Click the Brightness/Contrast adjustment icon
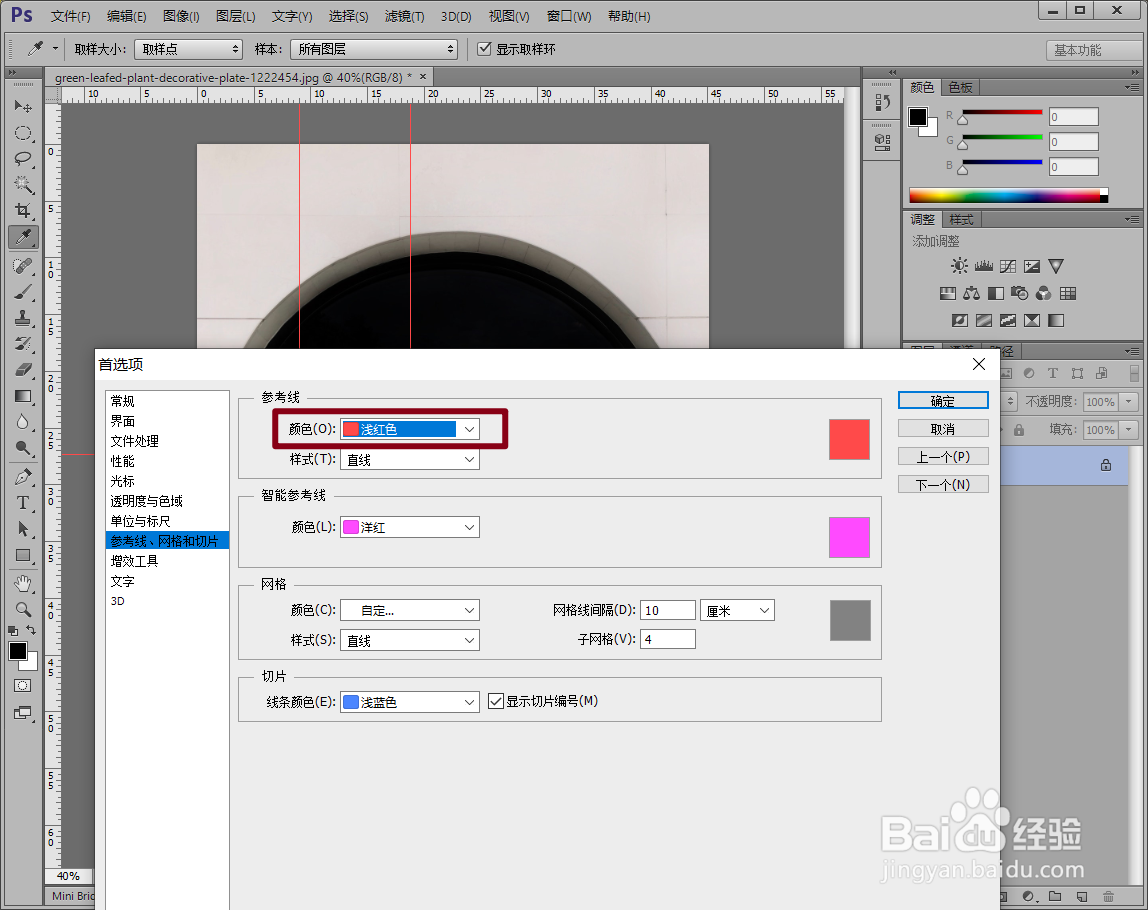Image resolution: width=1148 pixels, height=910 pixels. tap(959, 265)
